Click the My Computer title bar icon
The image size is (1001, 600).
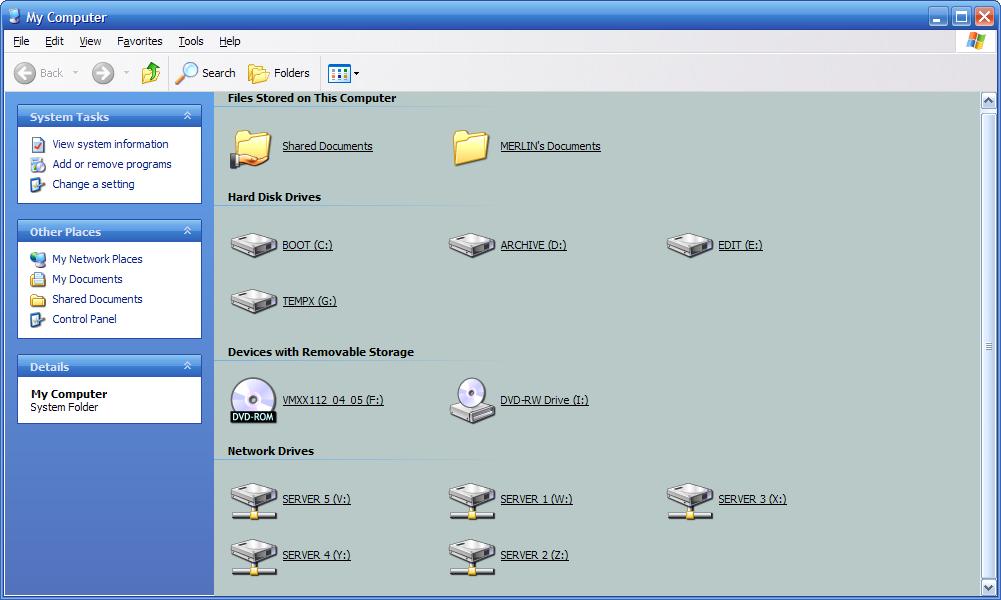pyautogui.click(x=14, y=16)
